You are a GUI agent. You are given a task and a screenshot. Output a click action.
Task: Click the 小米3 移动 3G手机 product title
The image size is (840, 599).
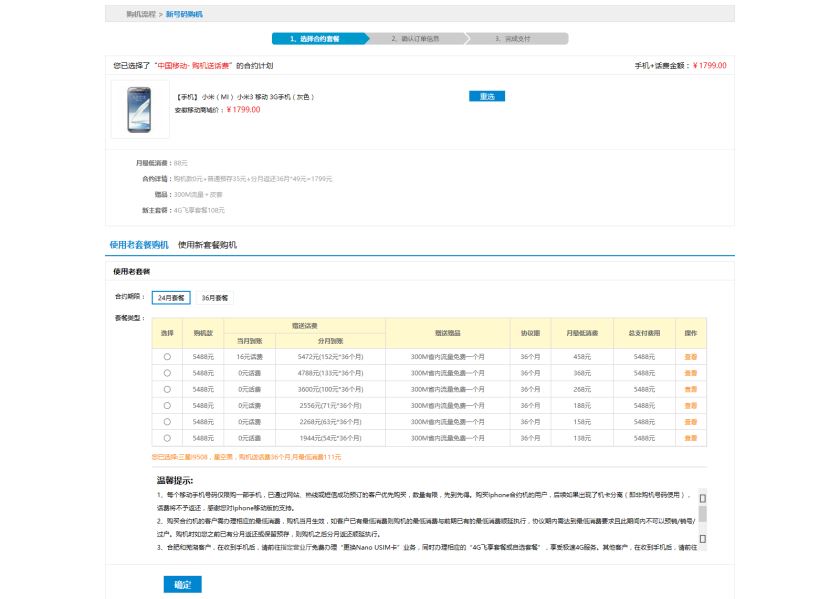point(245,97)
